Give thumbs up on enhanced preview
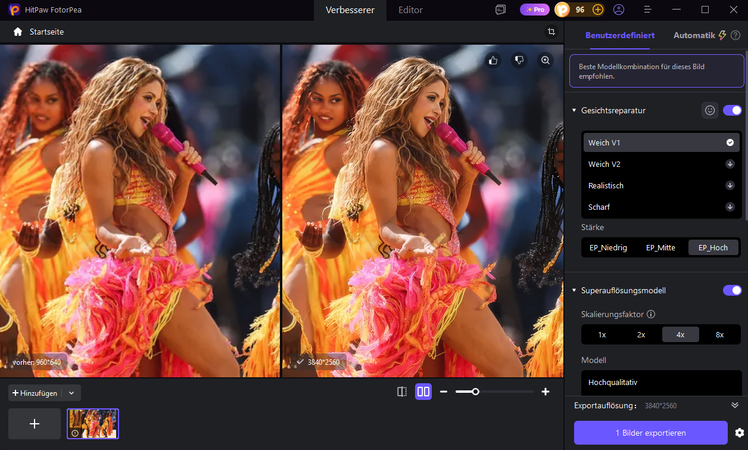The width and height of the screenshot is (748, 450). point(493,60)
